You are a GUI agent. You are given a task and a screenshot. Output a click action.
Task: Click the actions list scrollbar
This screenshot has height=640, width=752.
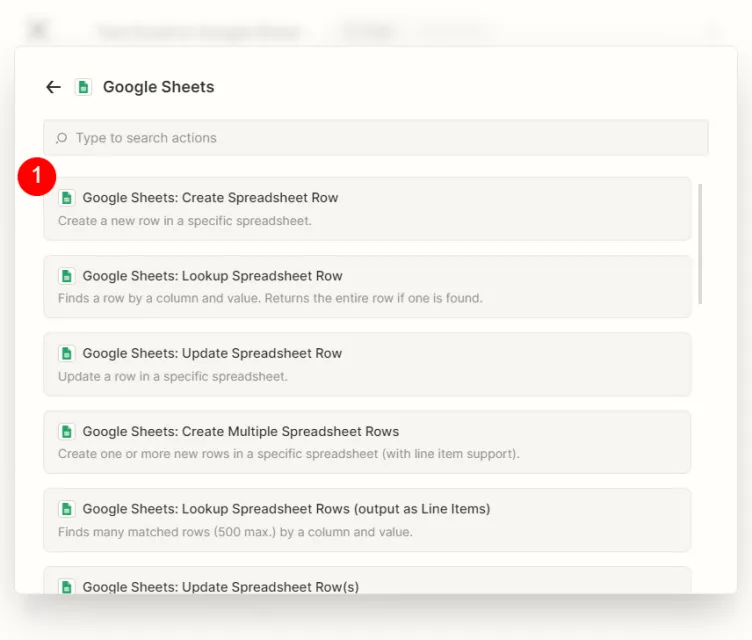tap(700, 244)
